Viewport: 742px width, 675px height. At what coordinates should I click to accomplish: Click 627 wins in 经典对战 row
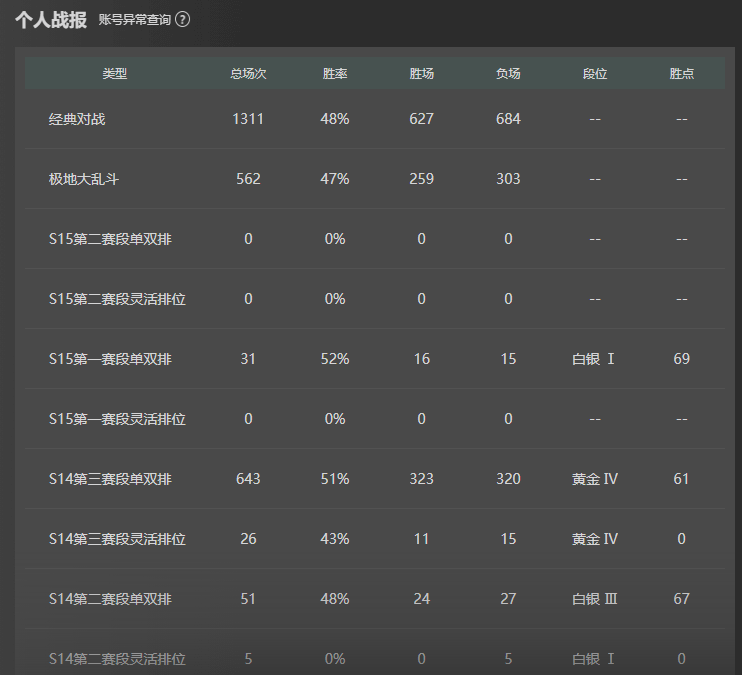tap(422, 119)
